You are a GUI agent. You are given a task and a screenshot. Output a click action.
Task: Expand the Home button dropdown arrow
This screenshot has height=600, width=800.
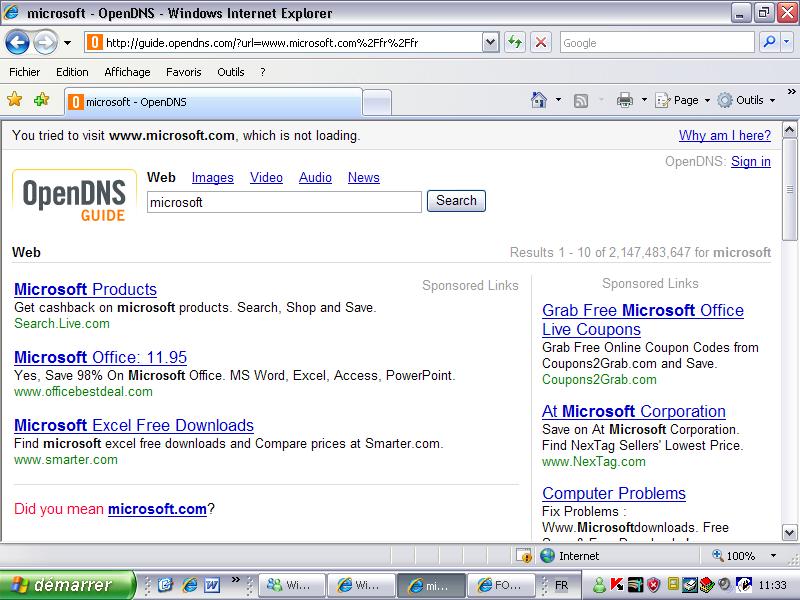pos(558,100)
